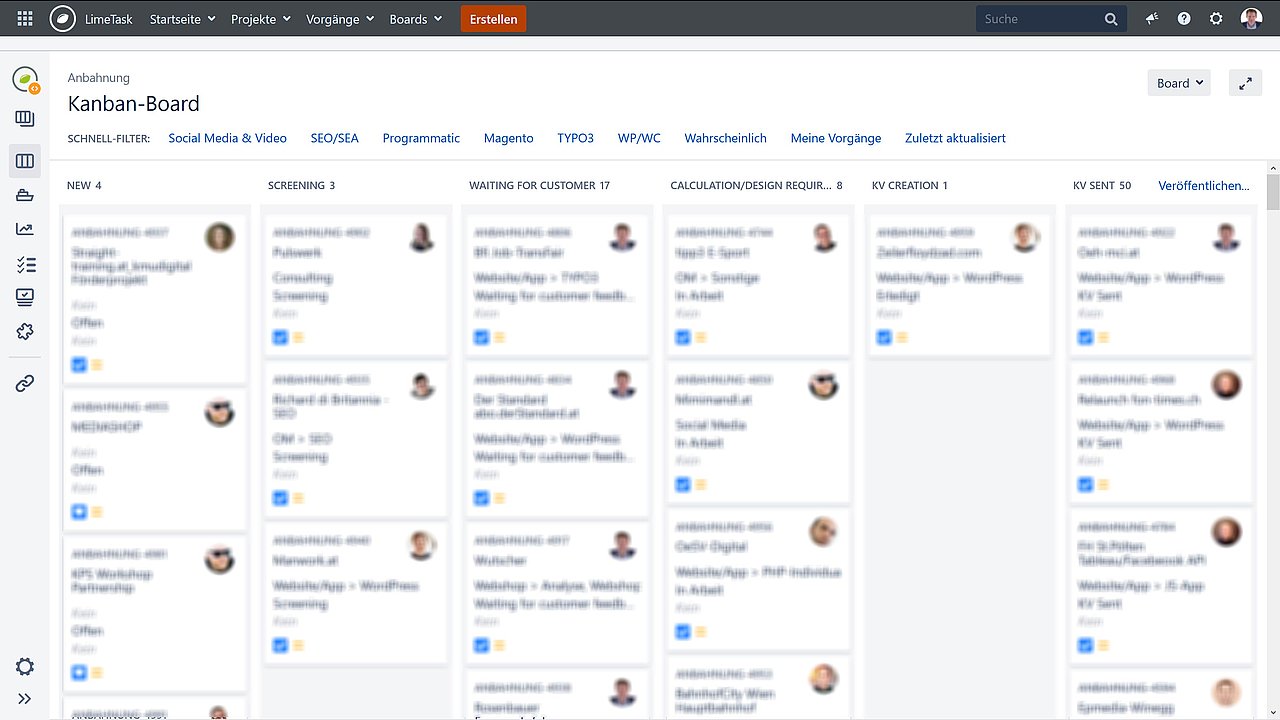Screen dimensions: 1280x720
Task: Toggle Magento quick filter
Action: pyautogui.click(x=508, y=138)
